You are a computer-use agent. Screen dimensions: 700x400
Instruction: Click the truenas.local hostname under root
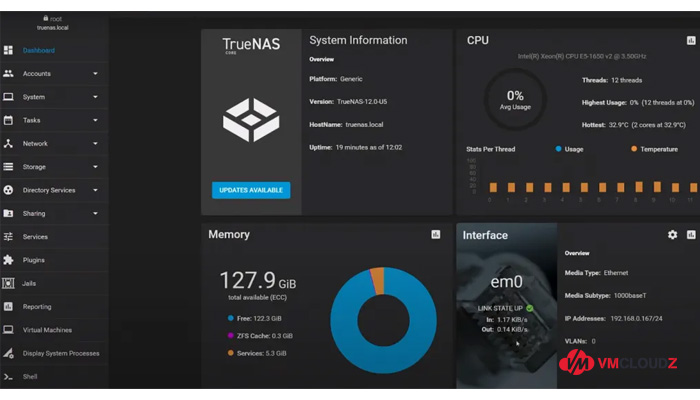(x=53, y=28)
